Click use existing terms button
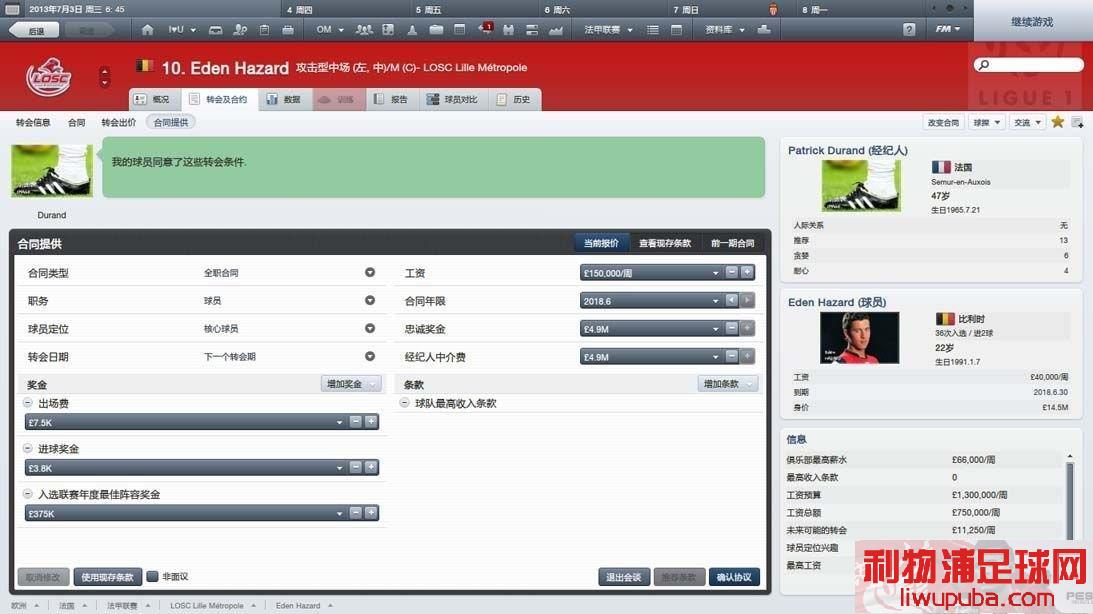Viewport: 1093px width, 614px height. 107,577
